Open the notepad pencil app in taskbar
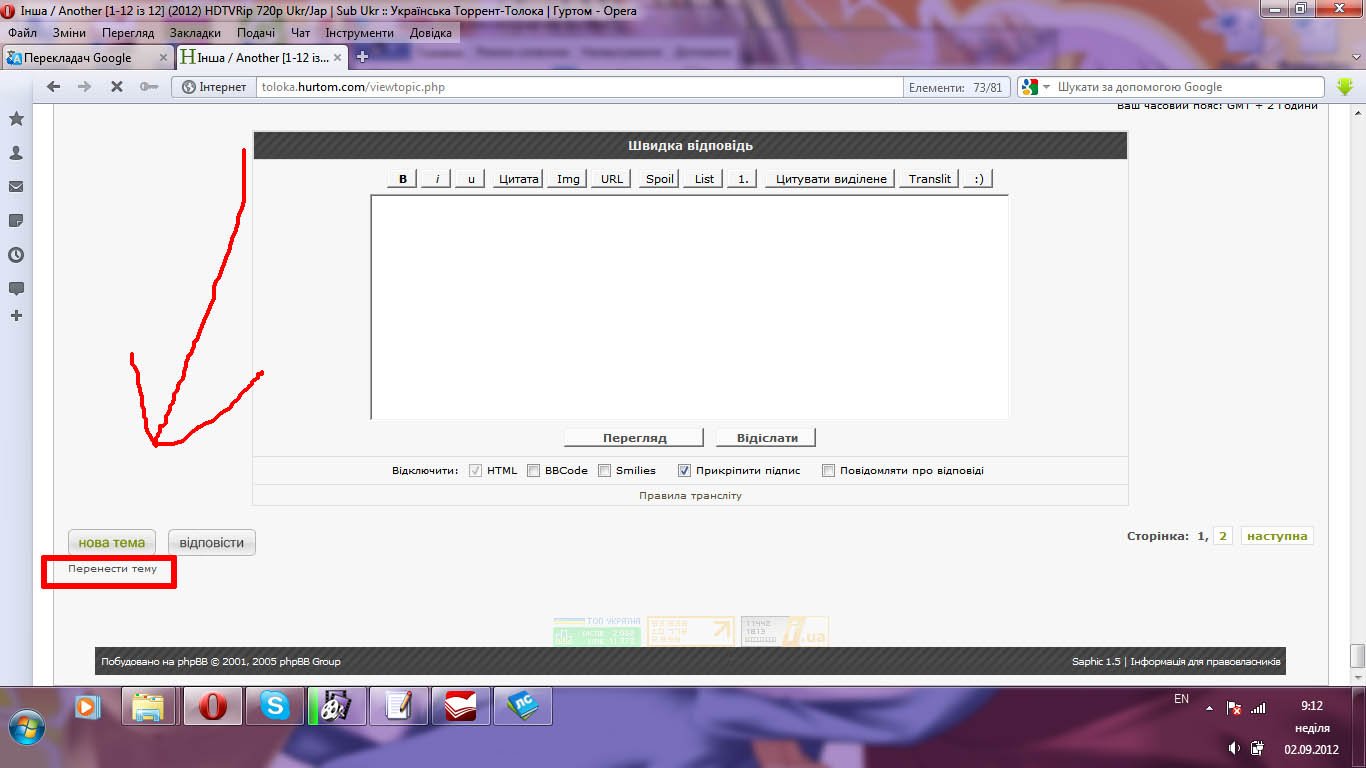This screenshot has width=1366, height=768. [x=398, y=707]
